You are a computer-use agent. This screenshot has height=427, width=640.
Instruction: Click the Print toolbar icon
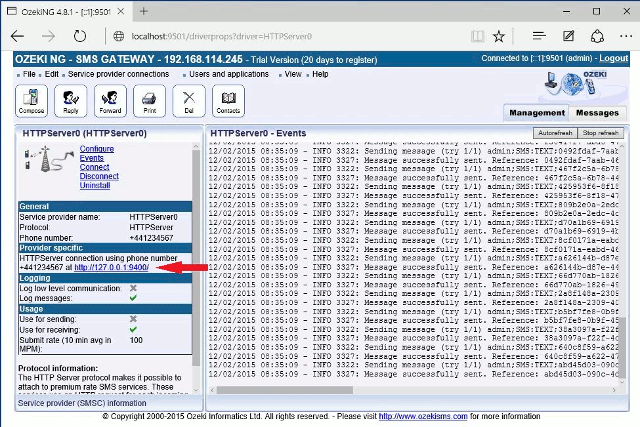(149, 101)
